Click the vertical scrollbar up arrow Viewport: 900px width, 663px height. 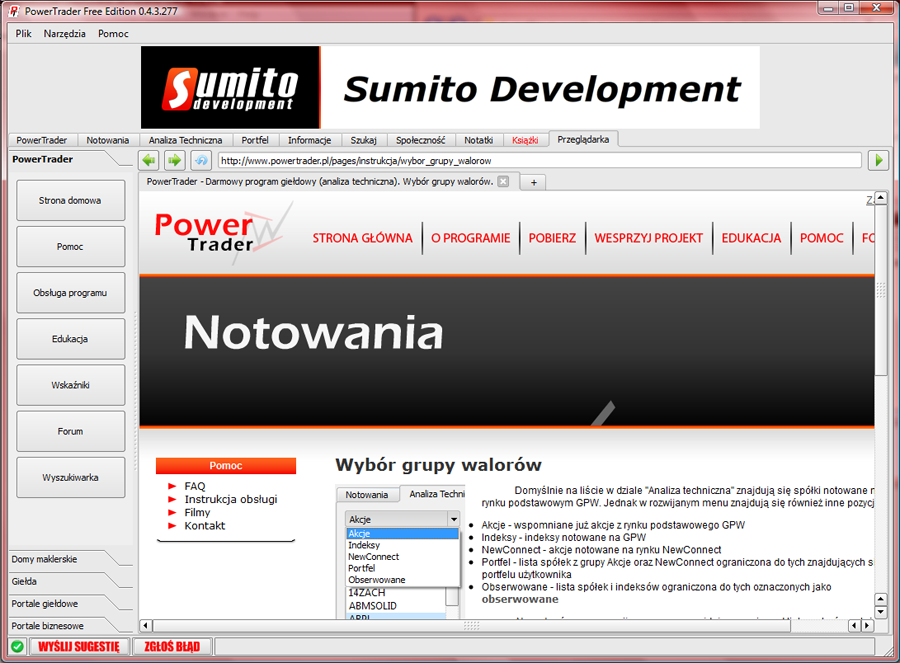coord(880,198)
